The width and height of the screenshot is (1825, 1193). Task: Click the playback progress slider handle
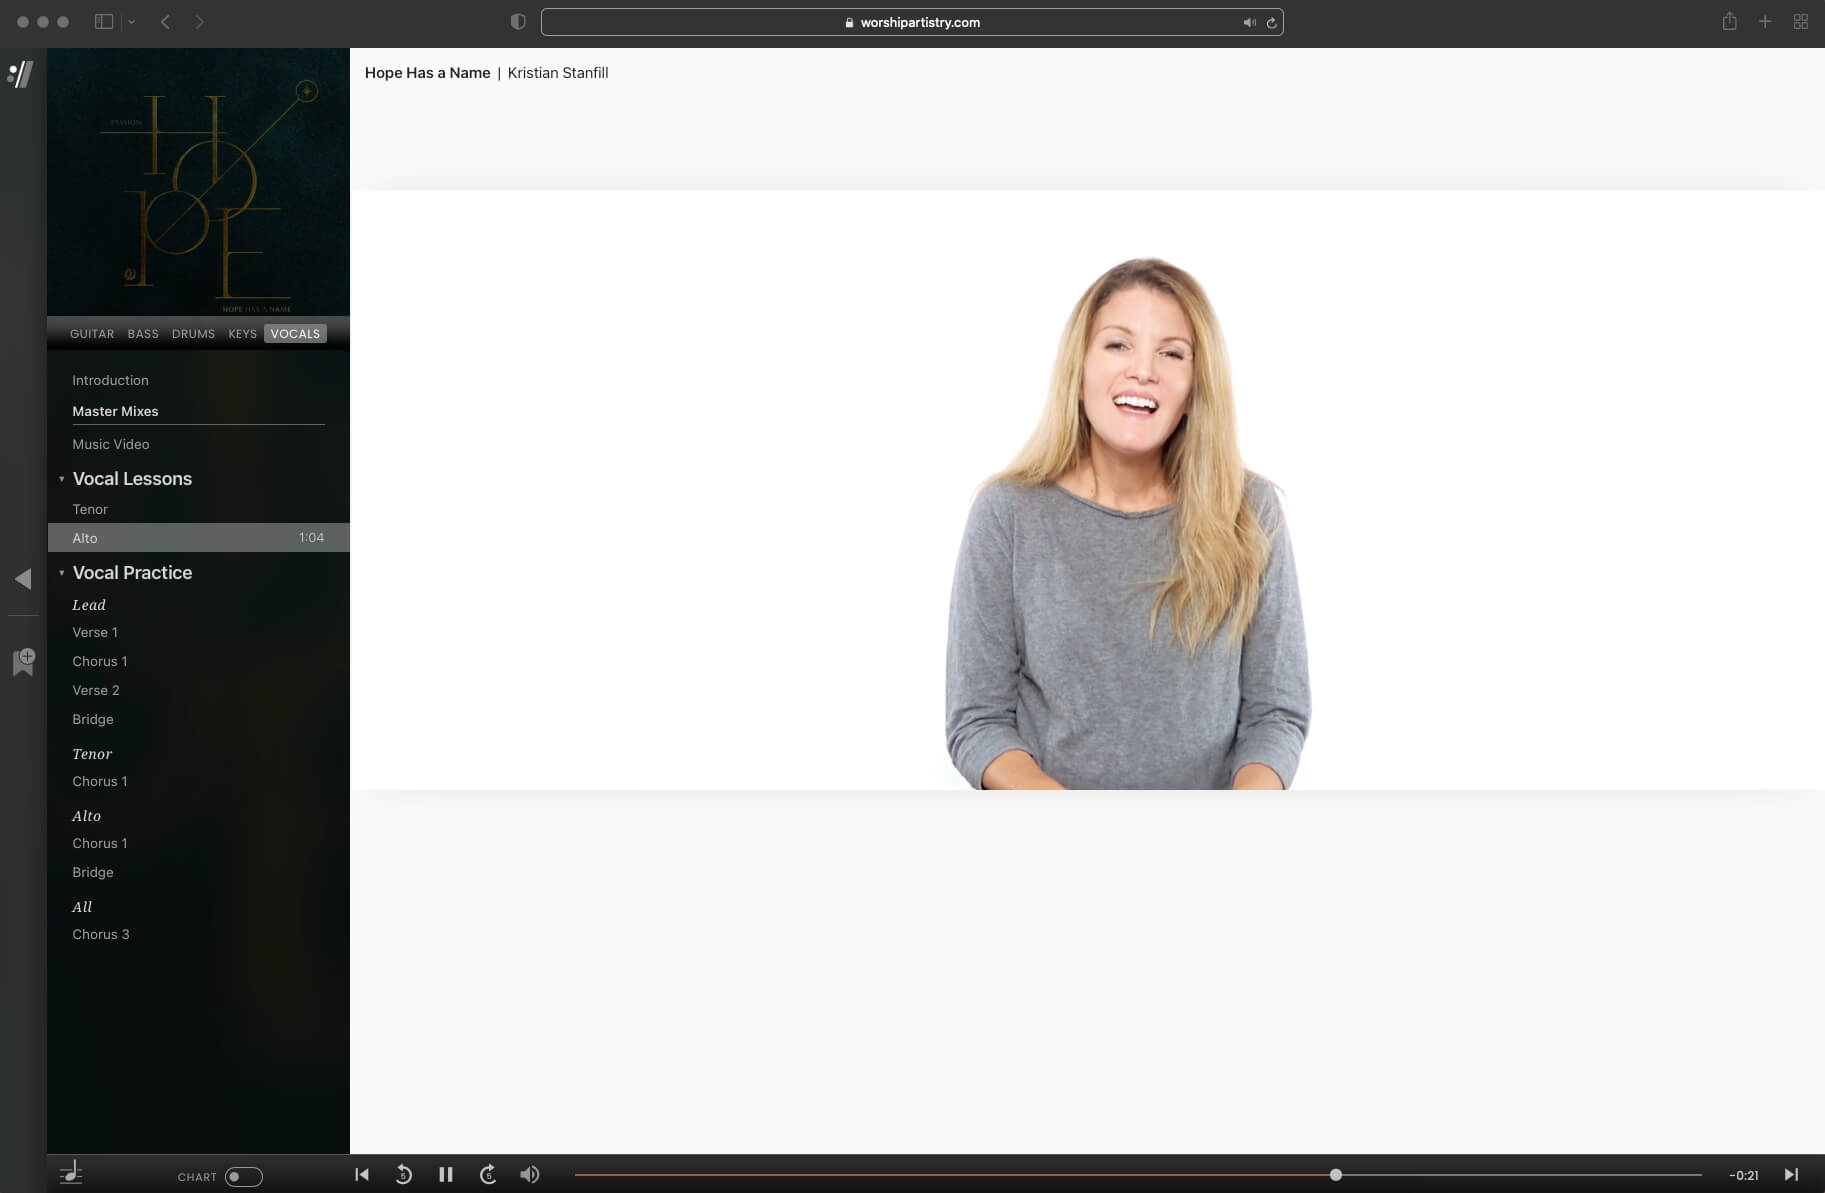(1335, 1175)
